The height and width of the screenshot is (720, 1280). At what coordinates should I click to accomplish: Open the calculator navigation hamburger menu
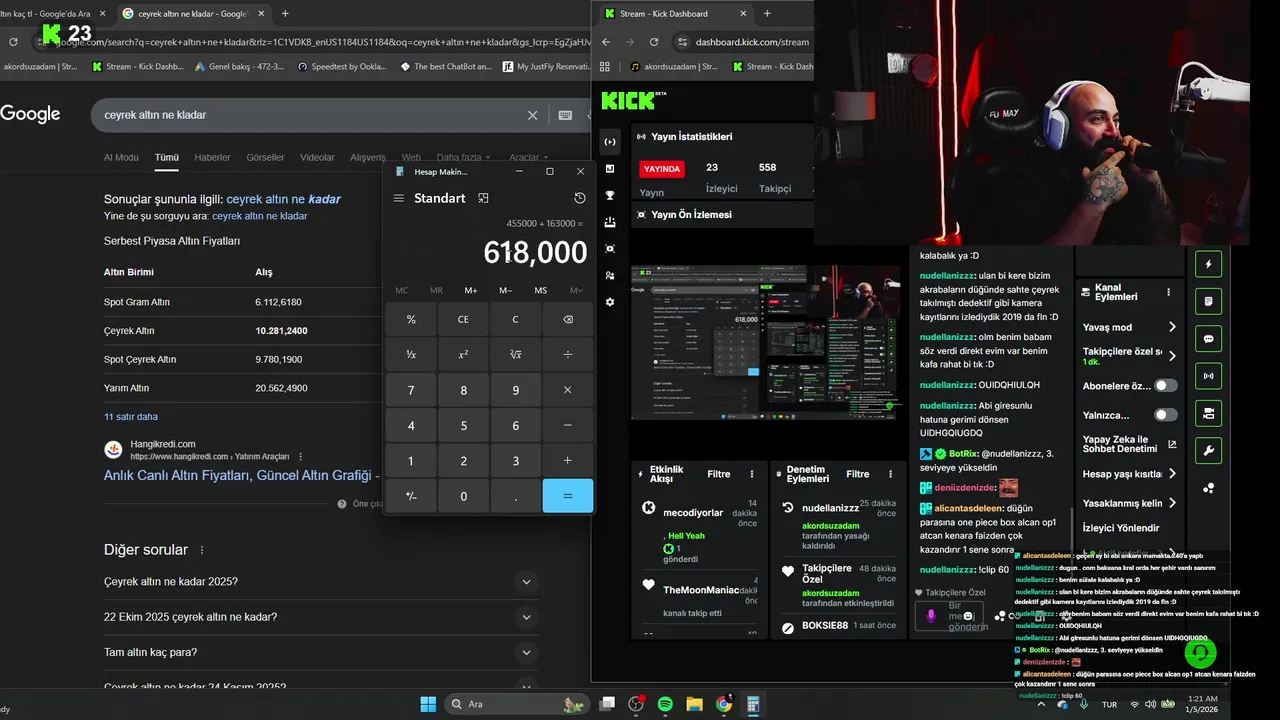398,198
